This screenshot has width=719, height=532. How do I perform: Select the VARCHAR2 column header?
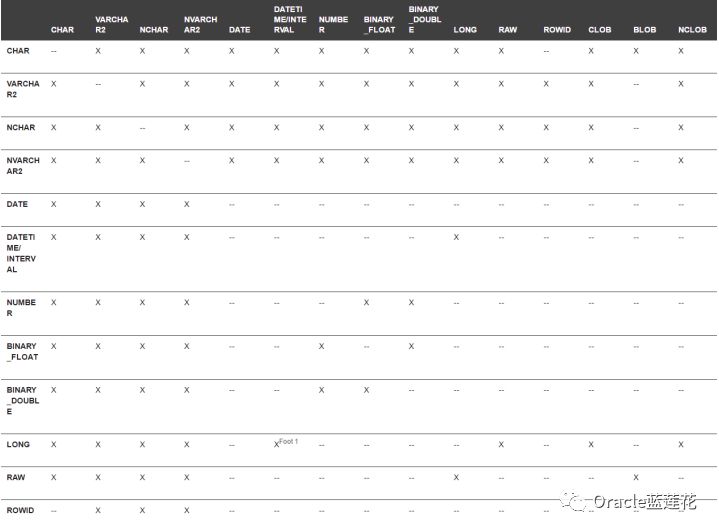pyautogui.click(x=111, y=25)
